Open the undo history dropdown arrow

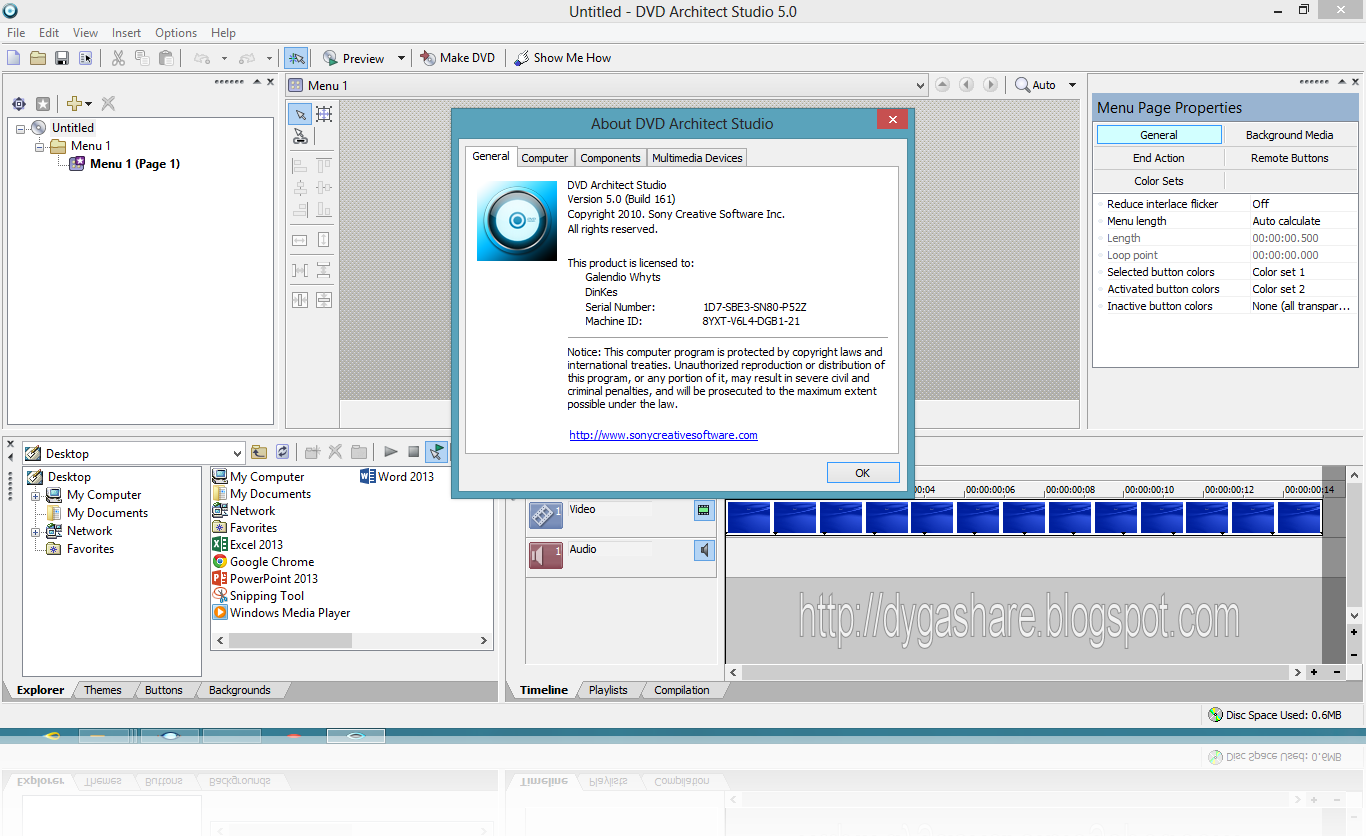click(x=224, y=58)
